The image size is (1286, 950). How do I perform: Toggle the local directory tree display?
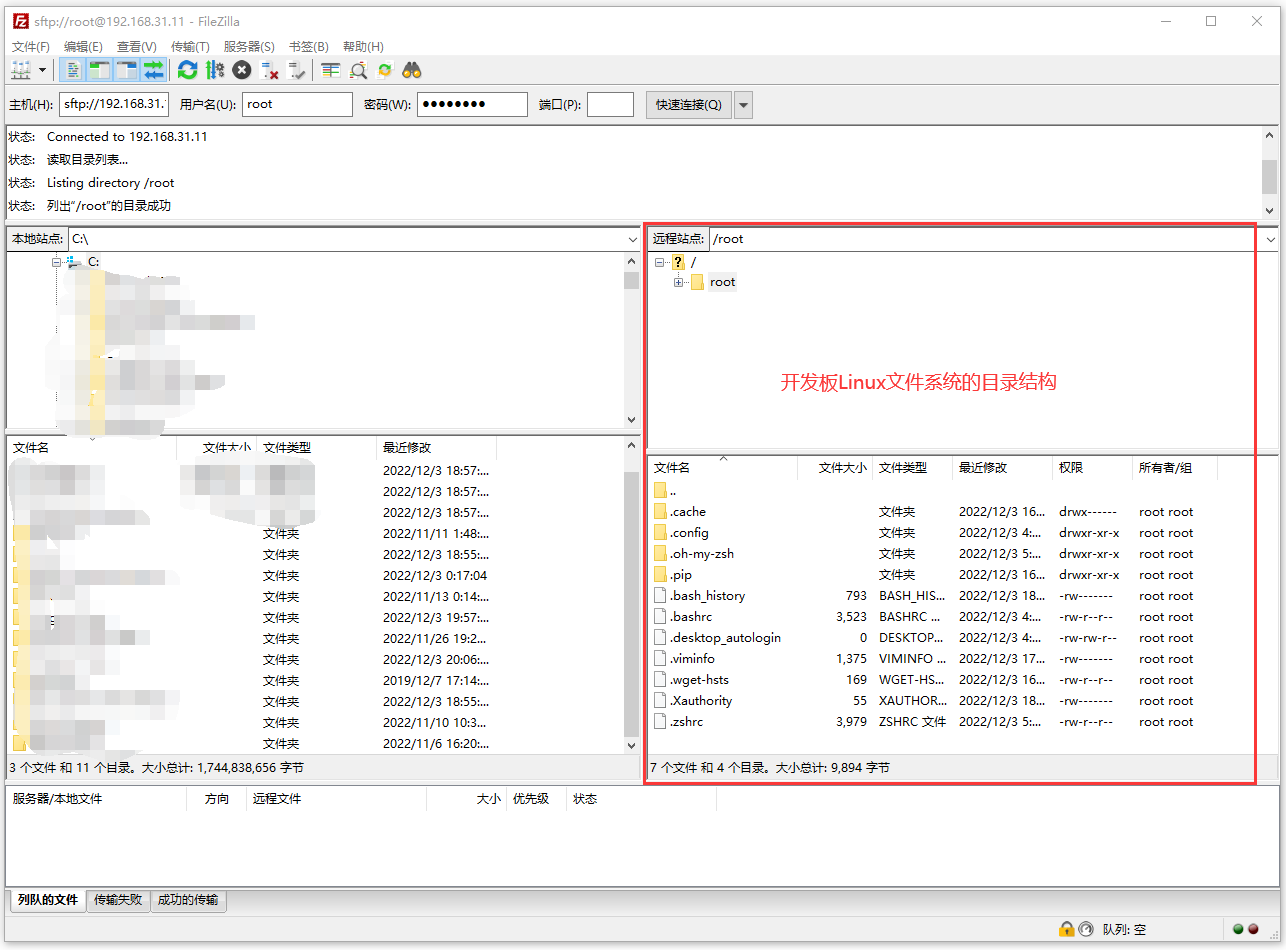(99, 70)
